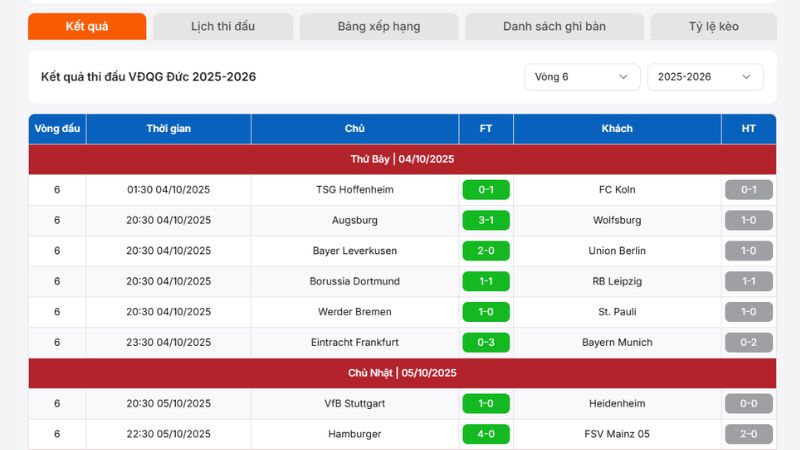Viewport: 800px width, 450px height.
Task: Click the Thời gian column header
Action: pyautogui.click(x=168, y=129)
